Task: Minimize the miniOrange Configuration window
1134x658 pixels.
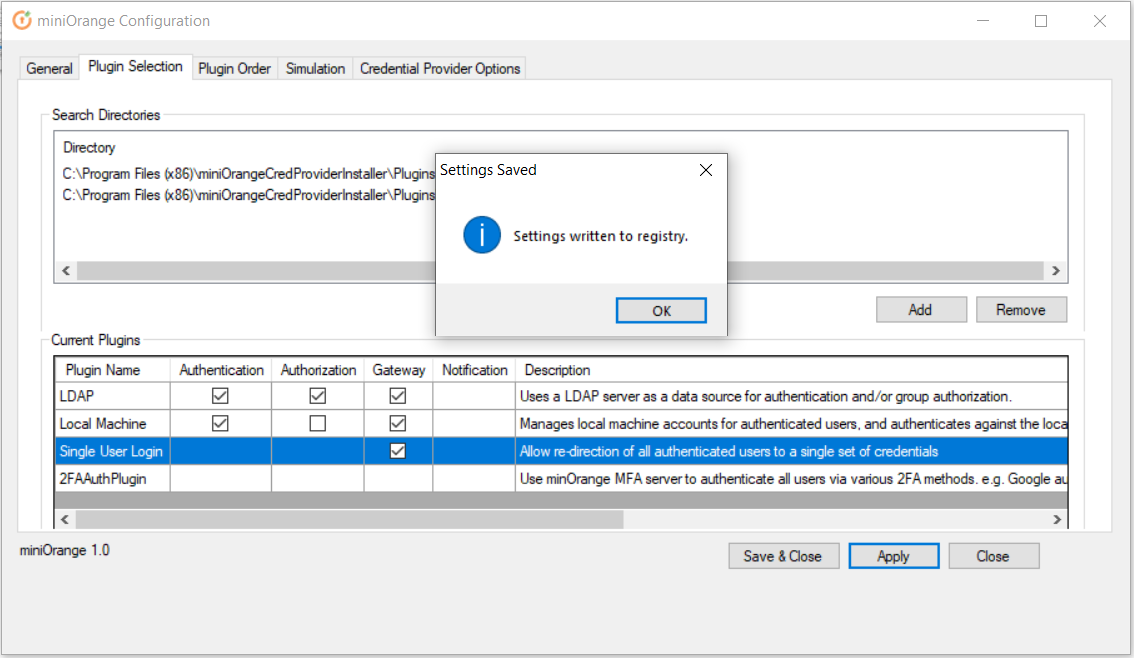Action: tap(983, 21)
